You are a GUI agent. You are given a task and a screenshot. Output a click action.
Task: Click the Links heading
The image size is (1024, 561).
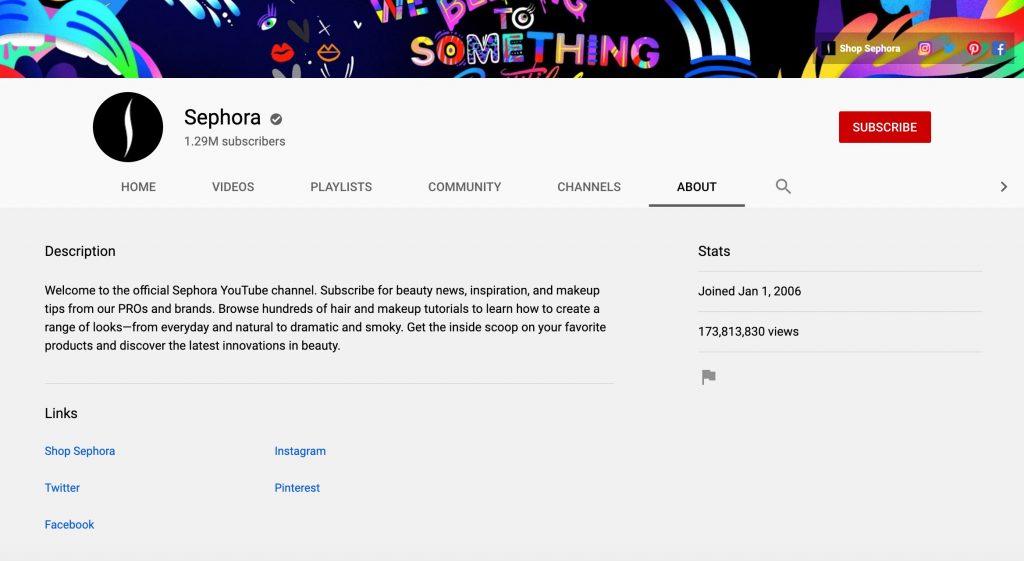(x=61, y=413)
